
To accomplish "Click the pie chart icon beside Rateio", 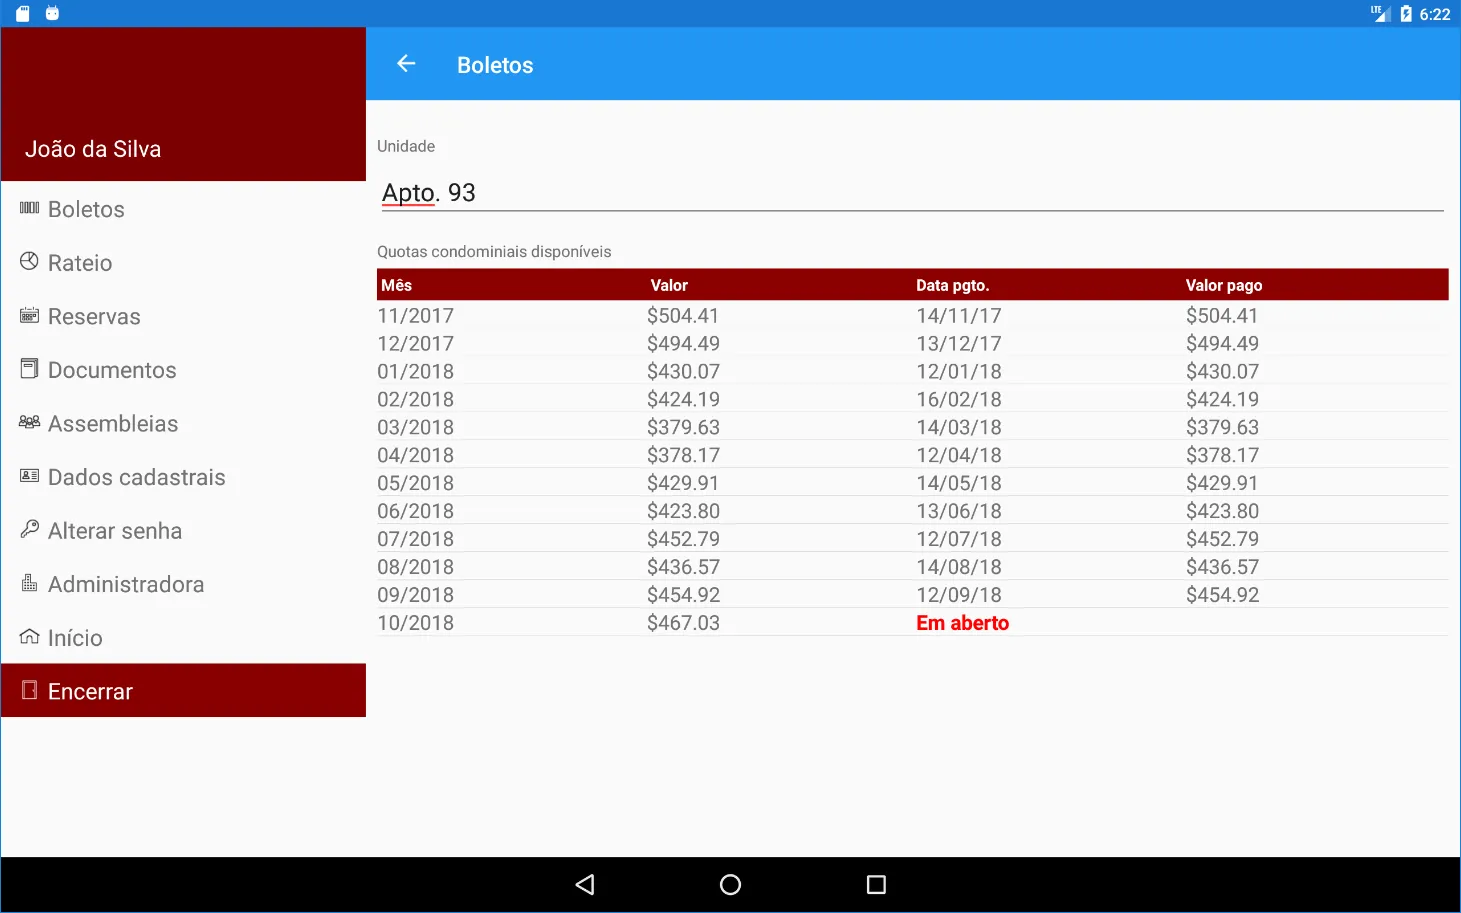I will (x=29, y=262).
